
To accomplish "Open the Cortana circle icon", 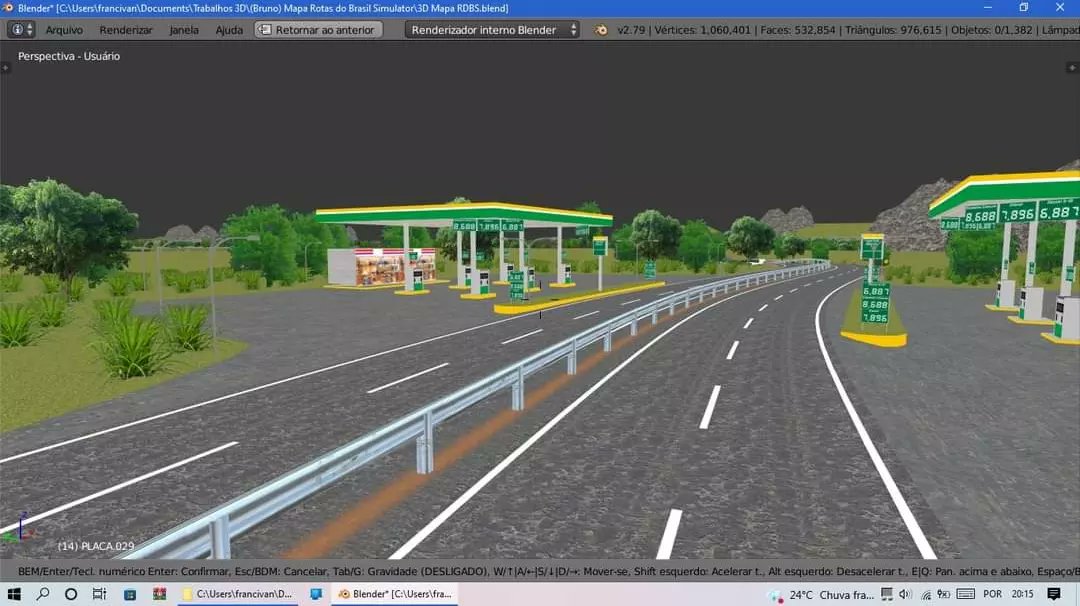I will coord(71,594).
